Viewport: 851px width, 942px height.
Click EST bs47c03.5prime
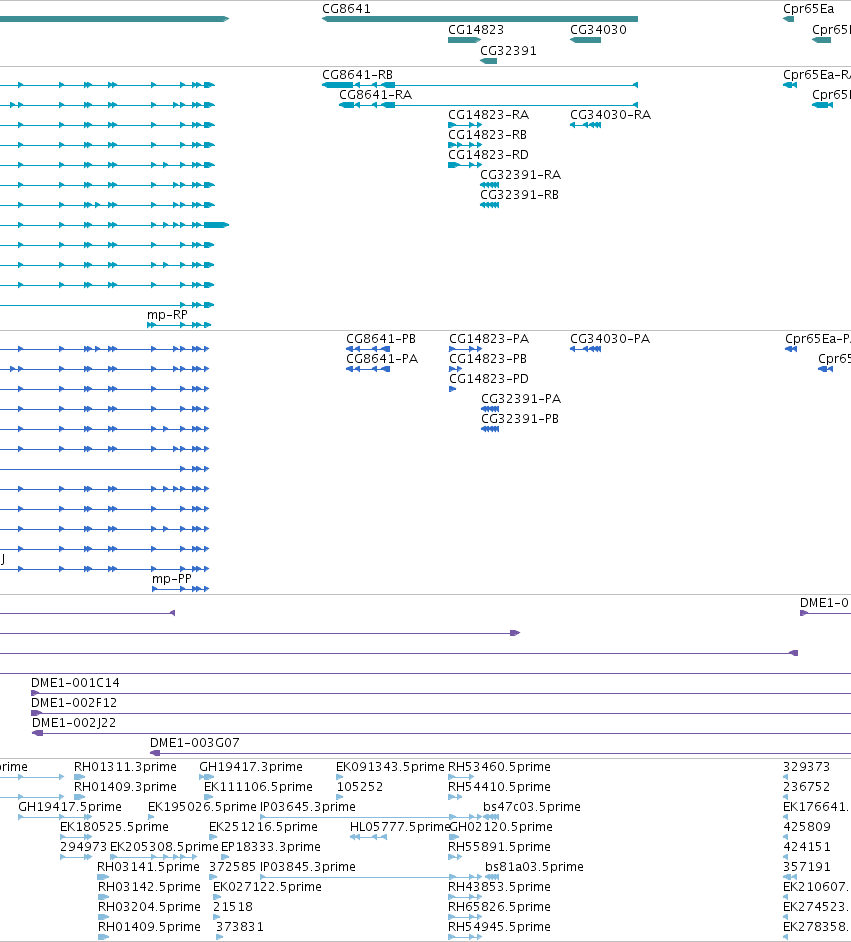click(x=531, y=807)
